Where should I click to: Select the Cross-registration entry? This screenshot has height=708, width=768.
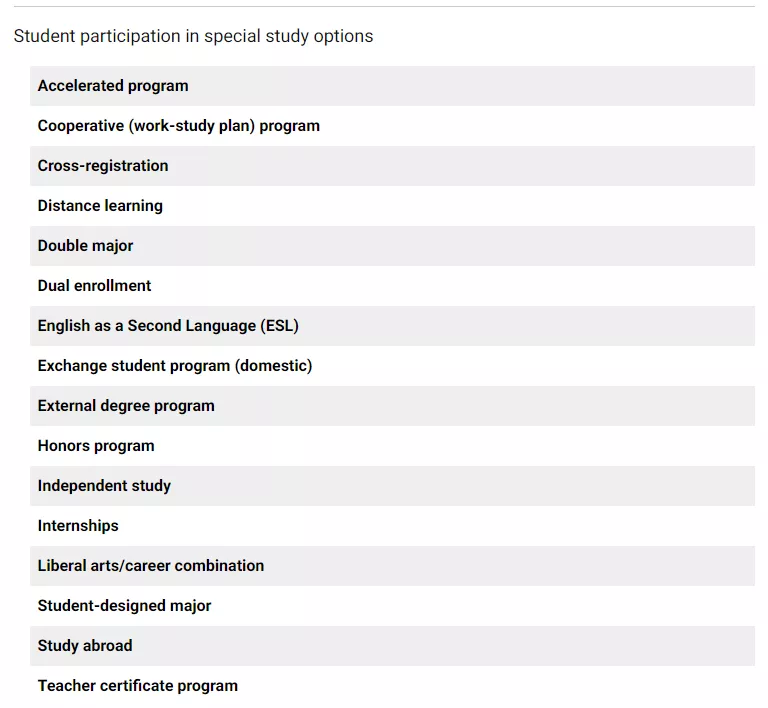(103, 166)
